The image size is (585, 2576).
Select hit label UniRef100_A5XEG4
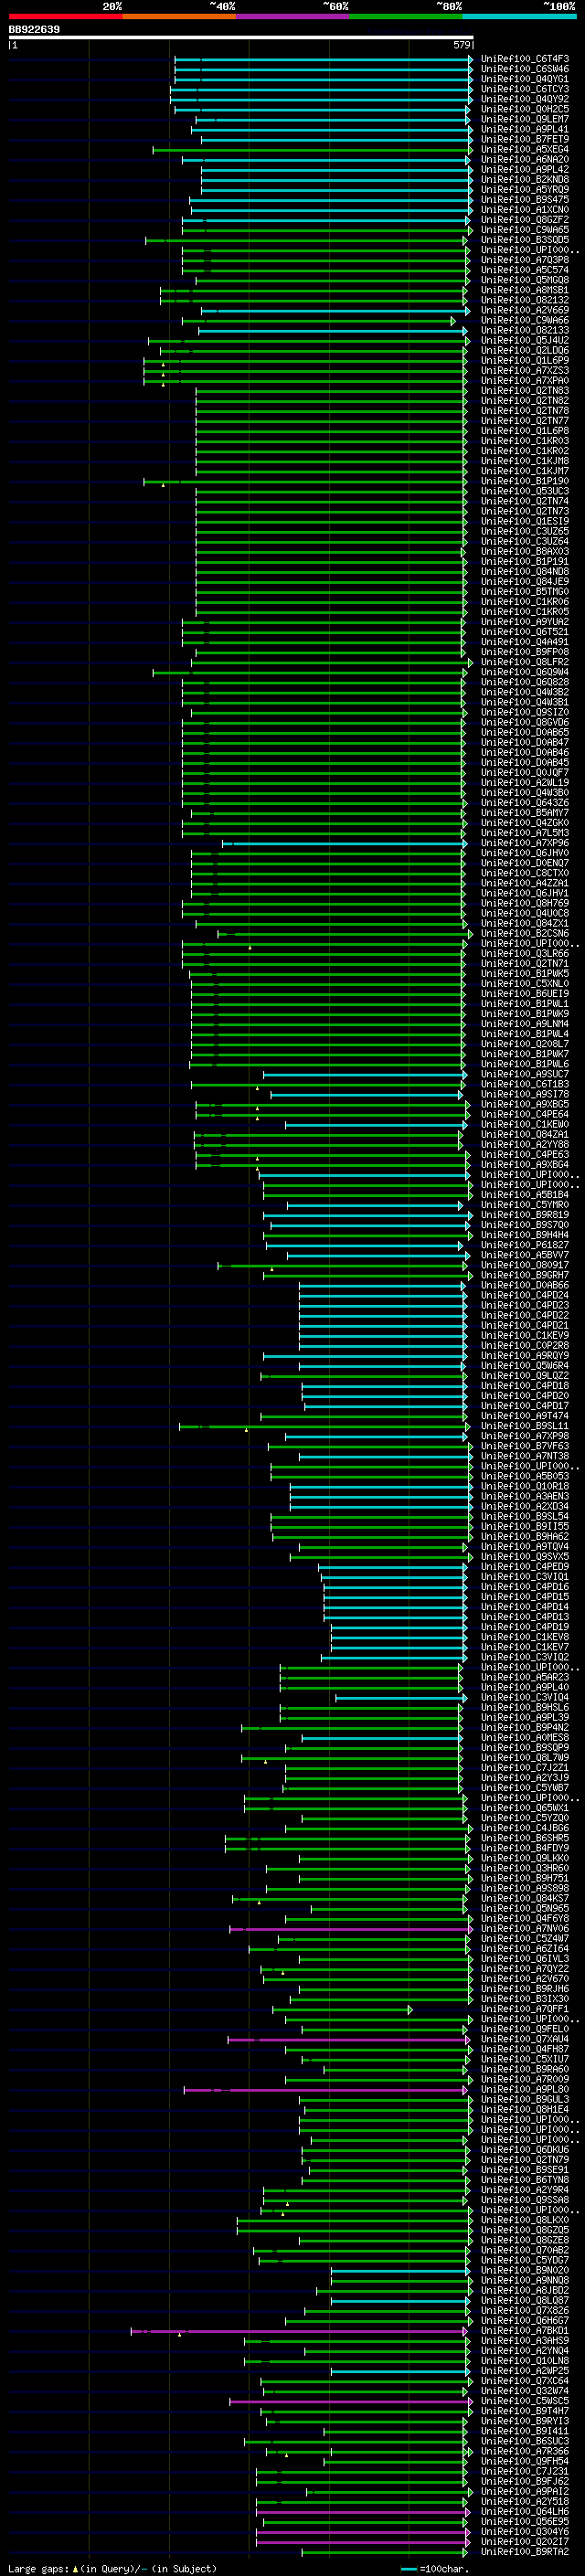click(525, 150)
